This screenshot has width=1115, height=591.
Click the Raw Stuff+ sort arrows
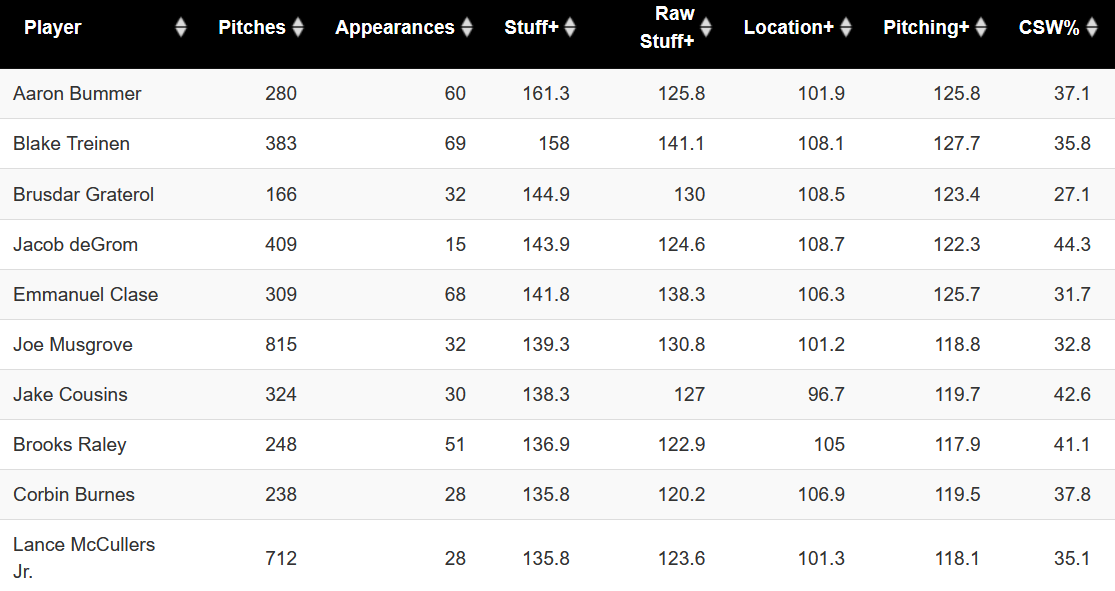pos(705,28)
